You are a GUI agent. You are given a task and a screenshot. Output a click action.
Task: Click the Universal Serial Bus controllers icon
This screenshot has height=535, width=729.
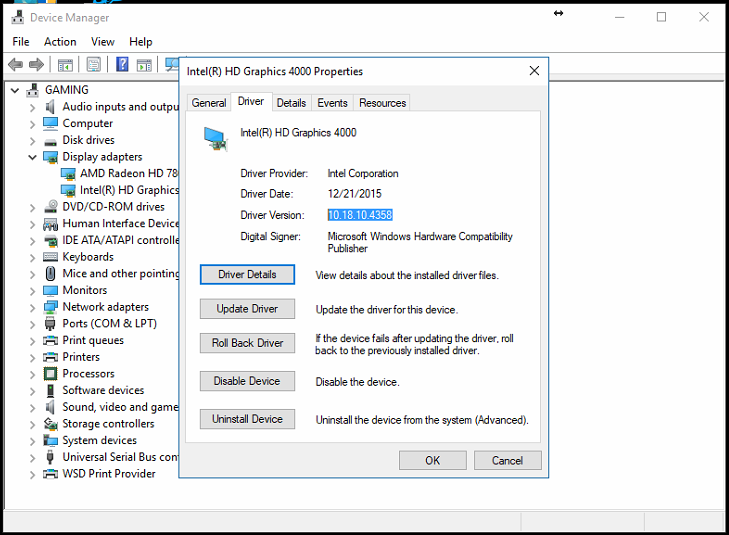pyautogui.click(x=50, y=457)
